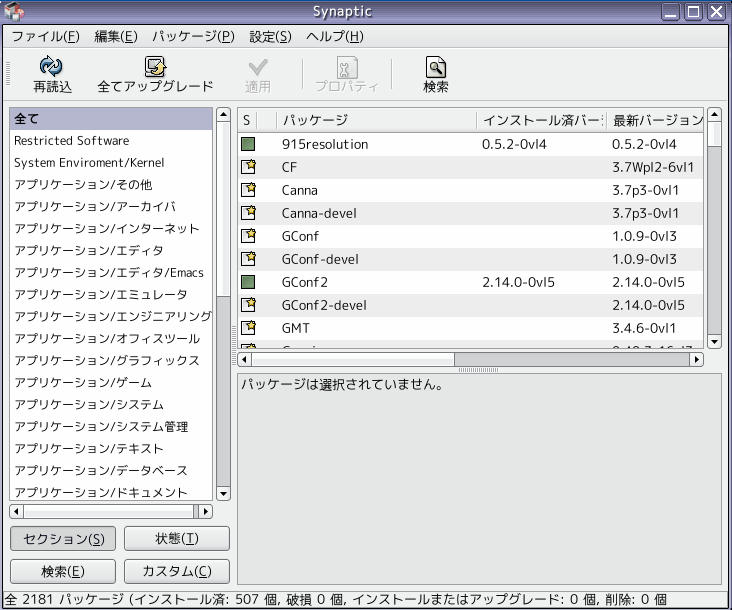Viewport: 732px width, 610px height.
Task: Click the 全てアップグレード upgrade-all icon
Action: (x=155, y=66)
